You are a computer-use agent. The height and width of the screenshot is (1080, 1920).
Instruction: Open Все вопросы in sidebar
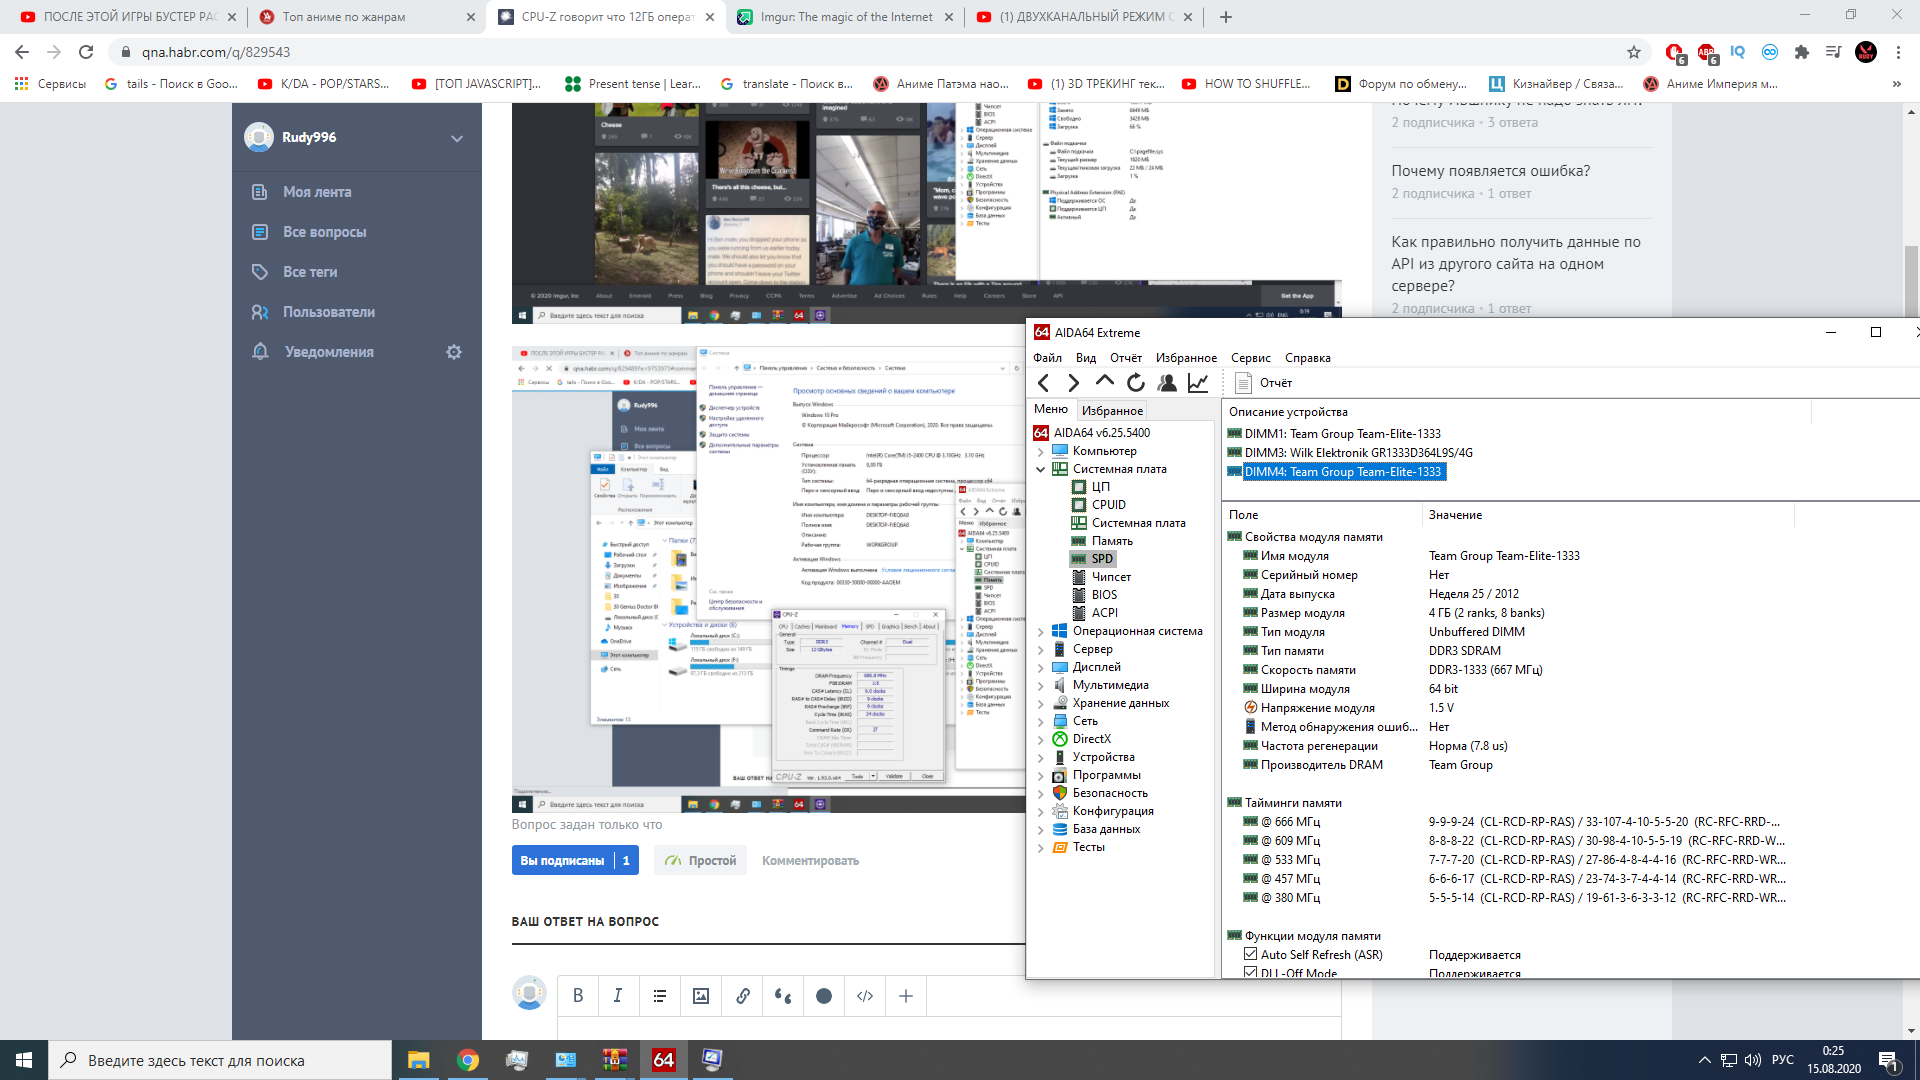pyautogui.click(x=324, y=232)
